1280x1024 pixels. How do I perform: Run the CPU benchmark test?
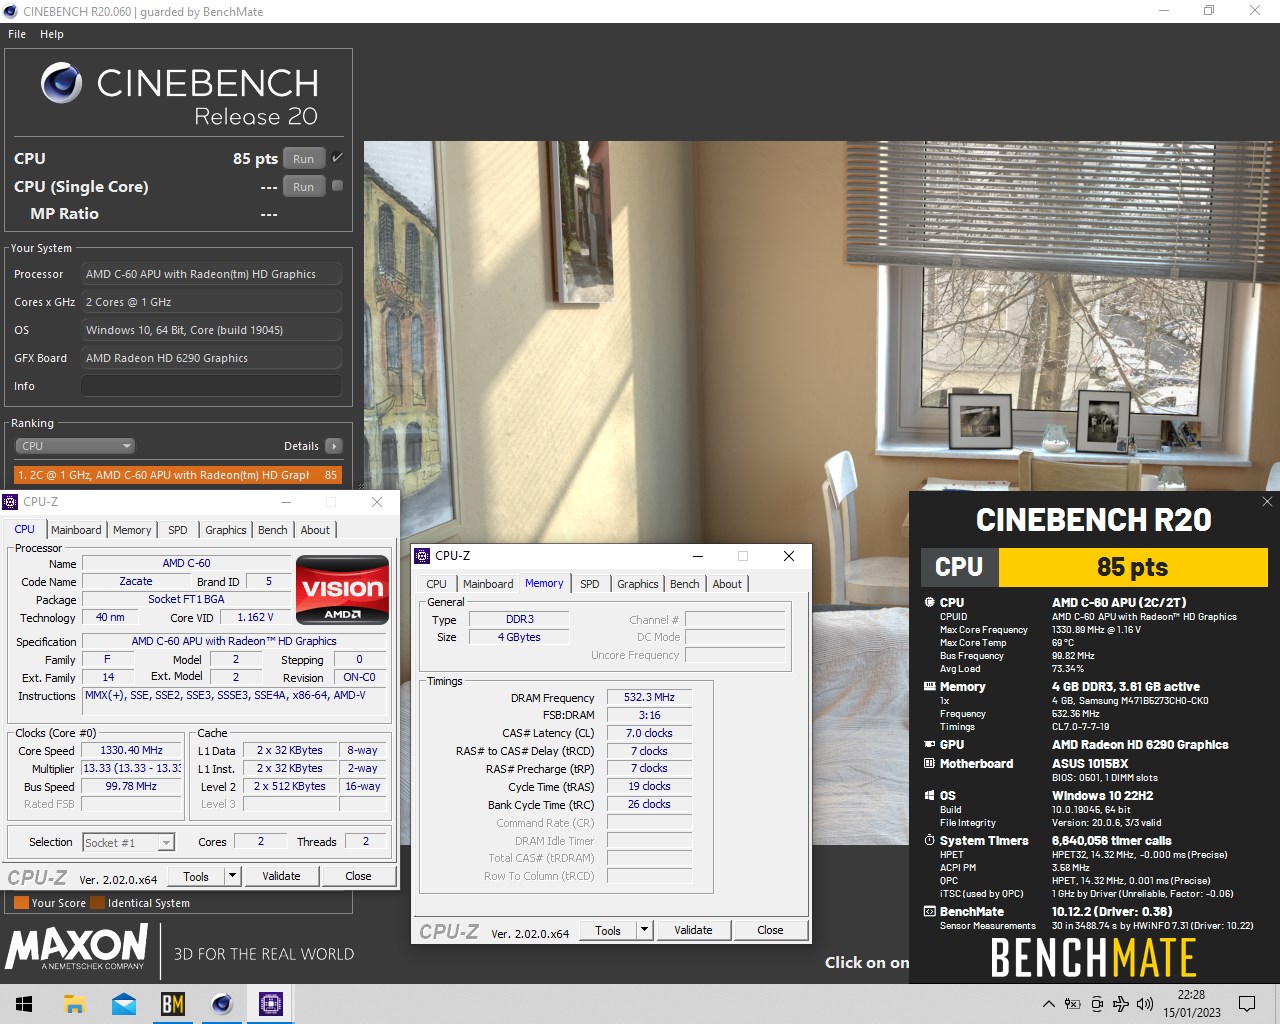pos(304,159)
